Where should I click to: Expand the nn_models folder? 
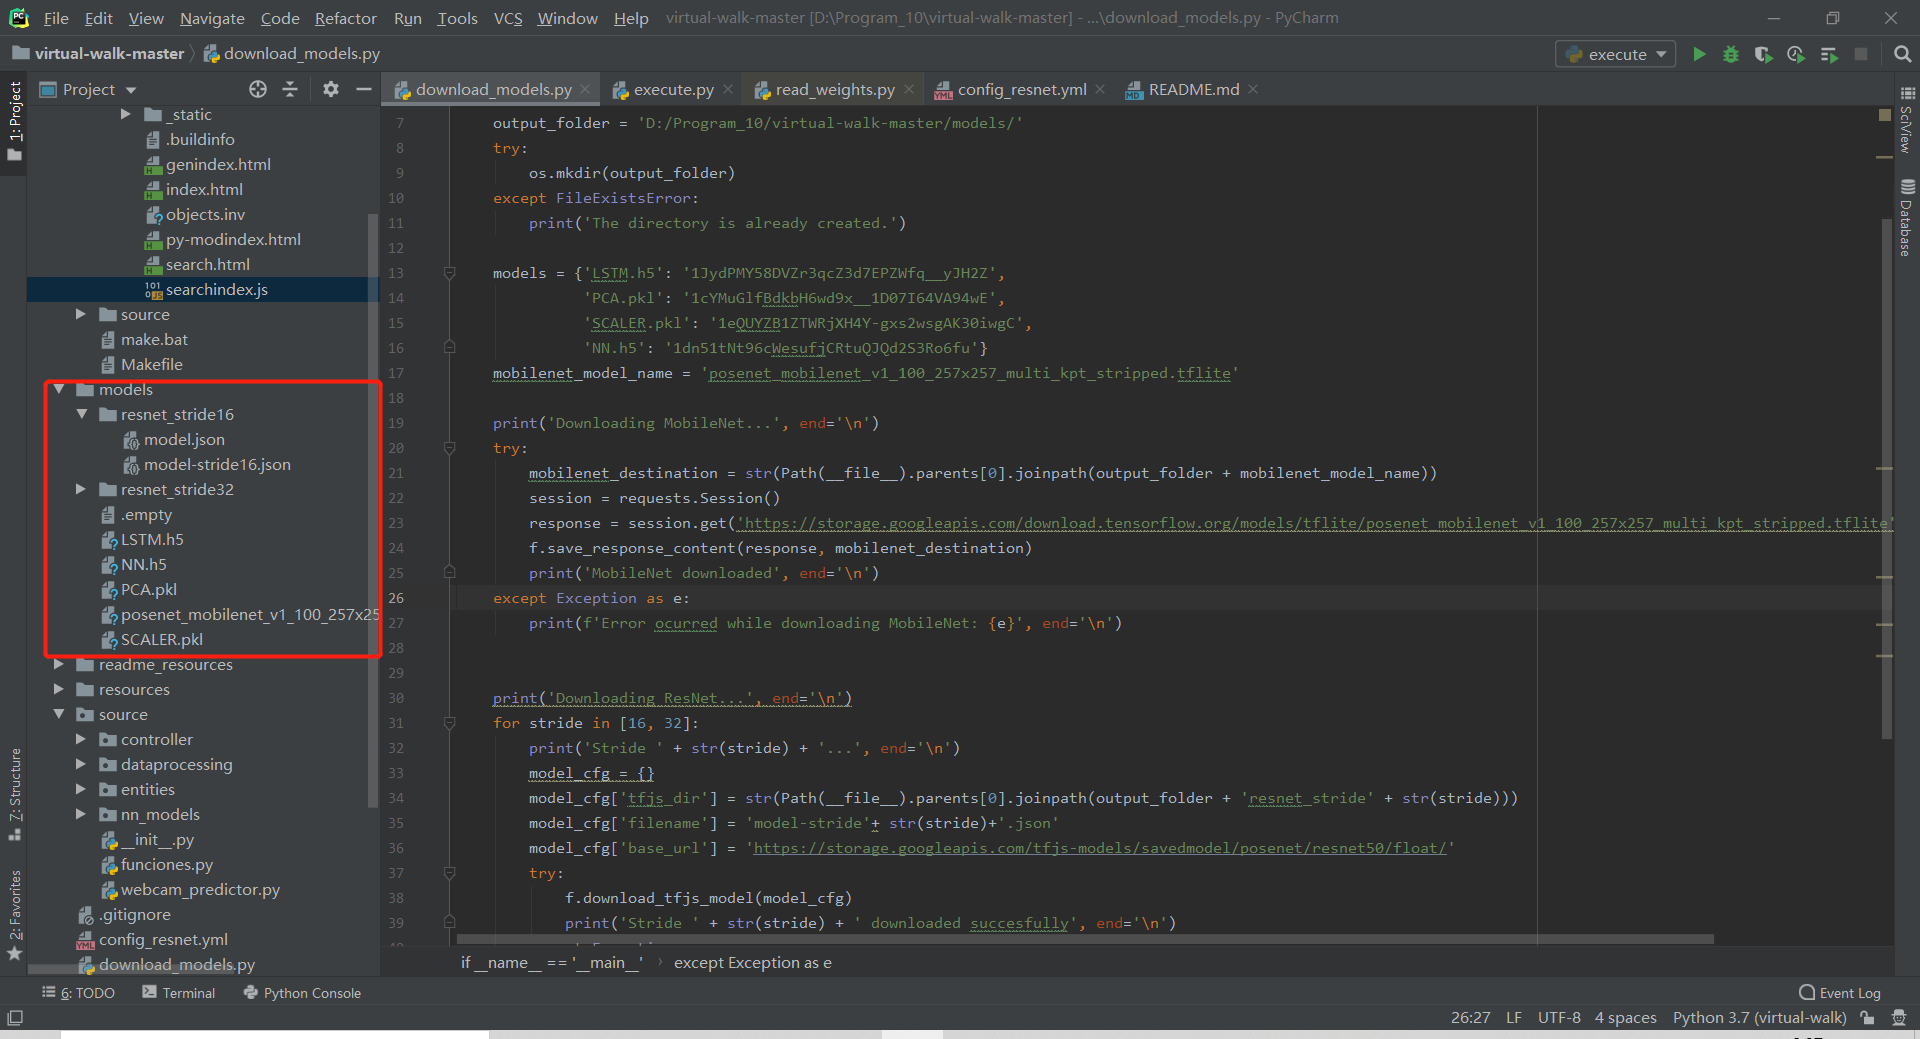point(81,814)
